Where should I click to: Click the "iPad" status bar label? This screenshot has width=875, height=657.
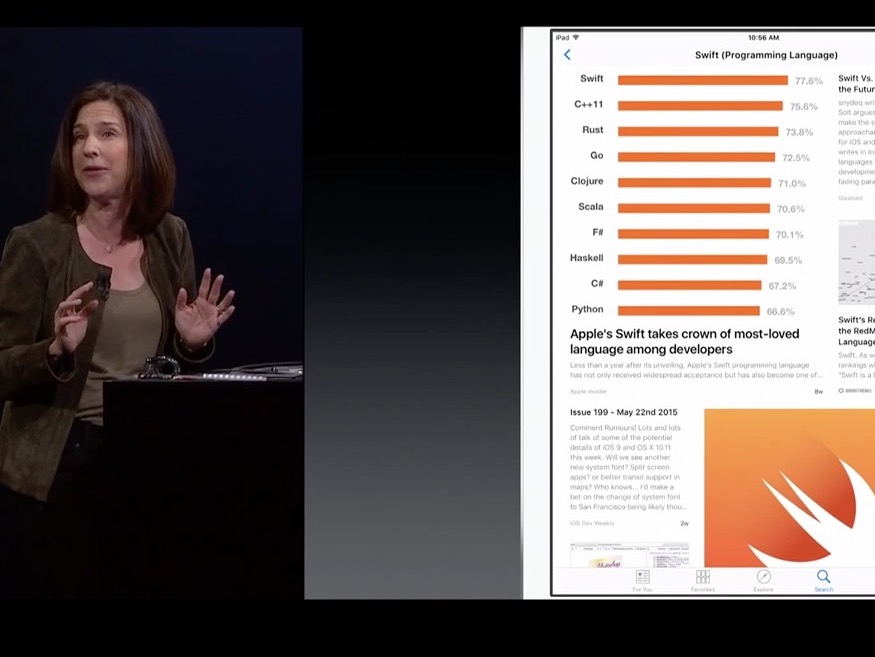click(562, 37)
